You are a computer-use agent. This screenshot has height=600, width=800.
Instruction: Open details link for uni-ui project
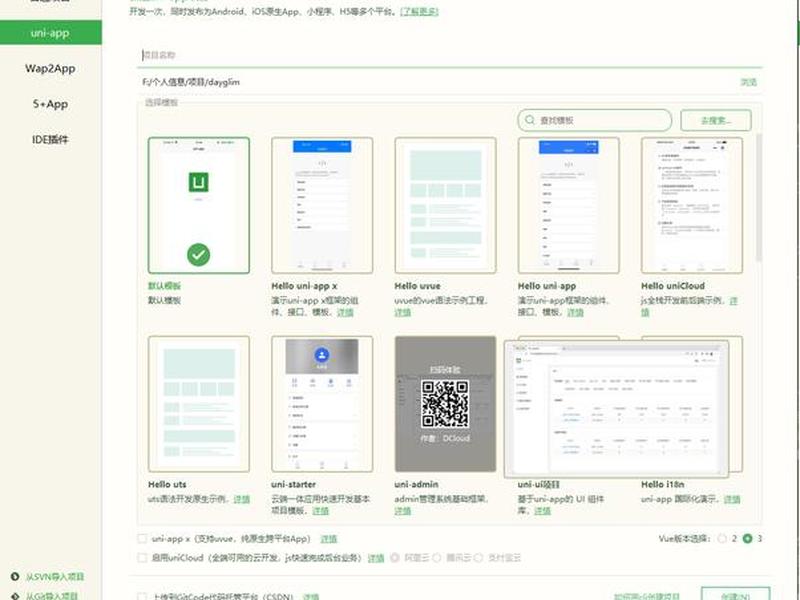click(x=542, y=511)
